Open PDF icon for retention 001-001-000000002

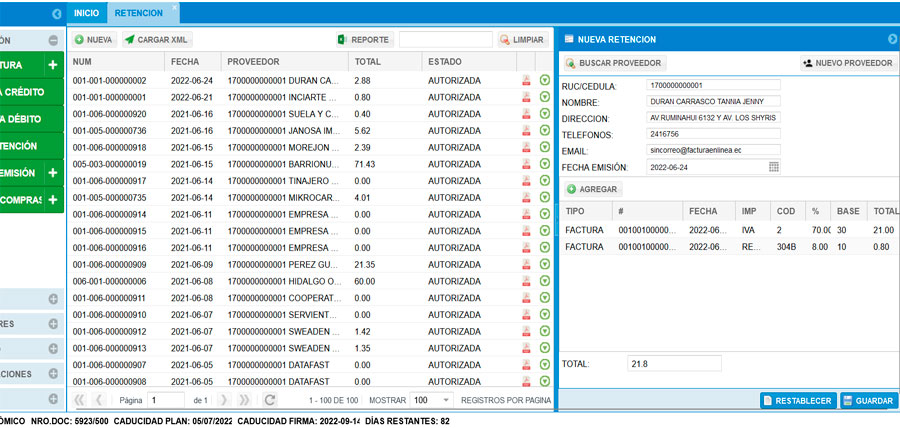point(526,80)
